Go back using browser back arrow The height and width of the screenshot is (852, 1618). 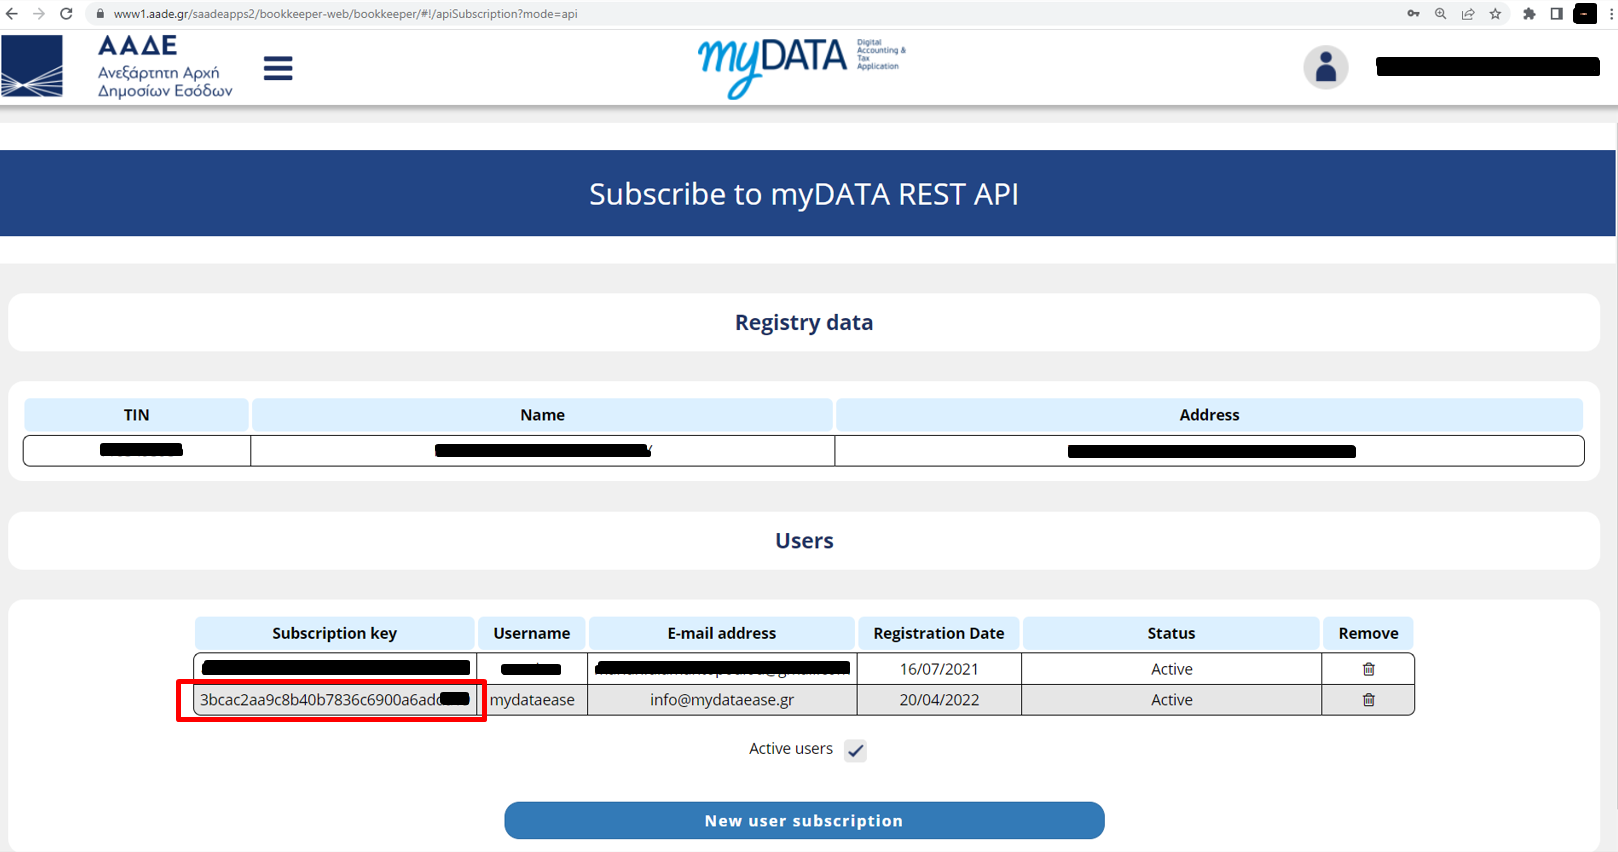coord(12,14)
